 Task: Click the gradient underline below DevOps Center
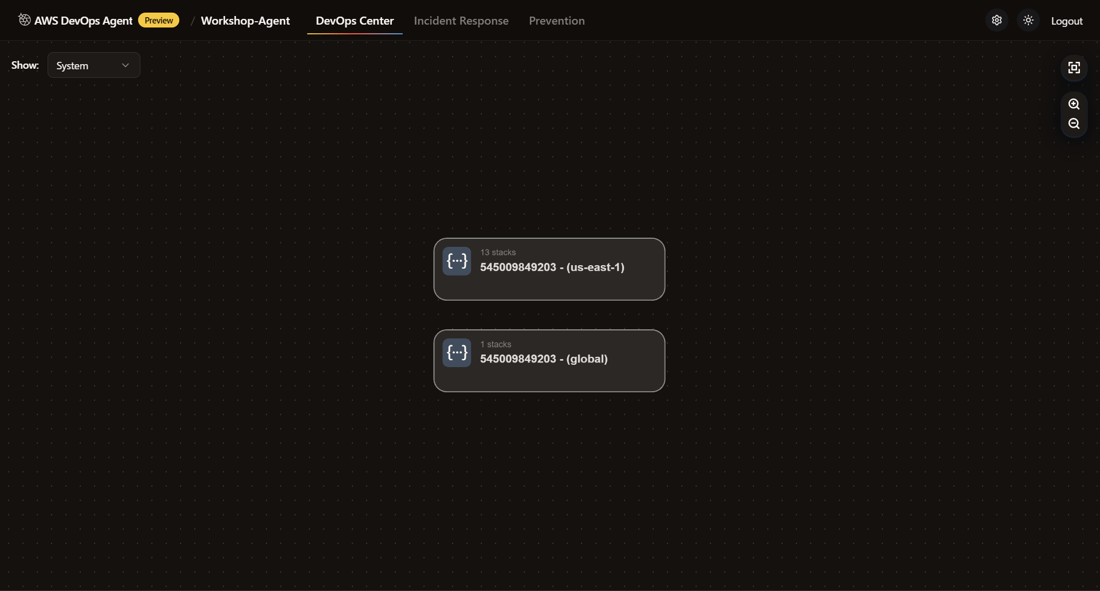point(354,35)
